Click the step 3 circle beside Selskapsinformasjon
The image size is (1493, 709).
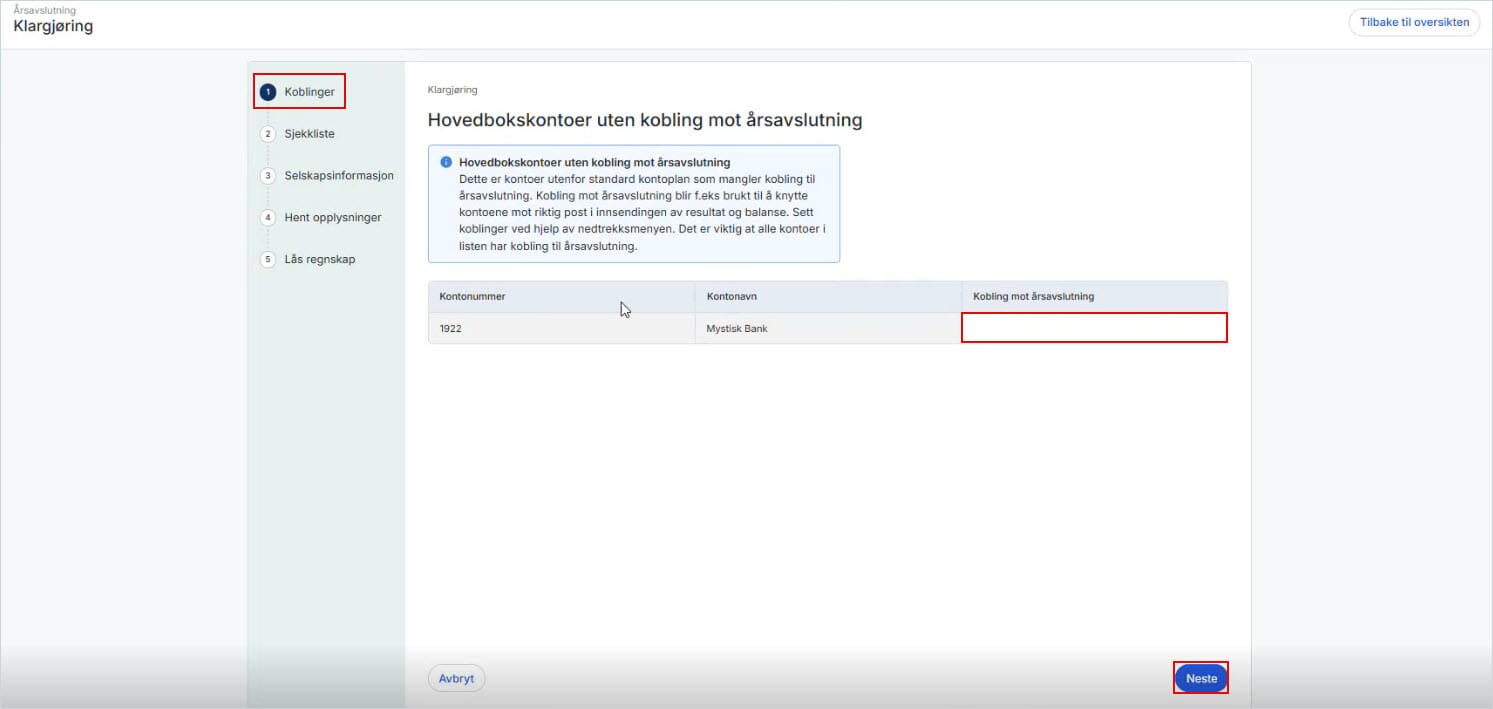pos(267,175)
